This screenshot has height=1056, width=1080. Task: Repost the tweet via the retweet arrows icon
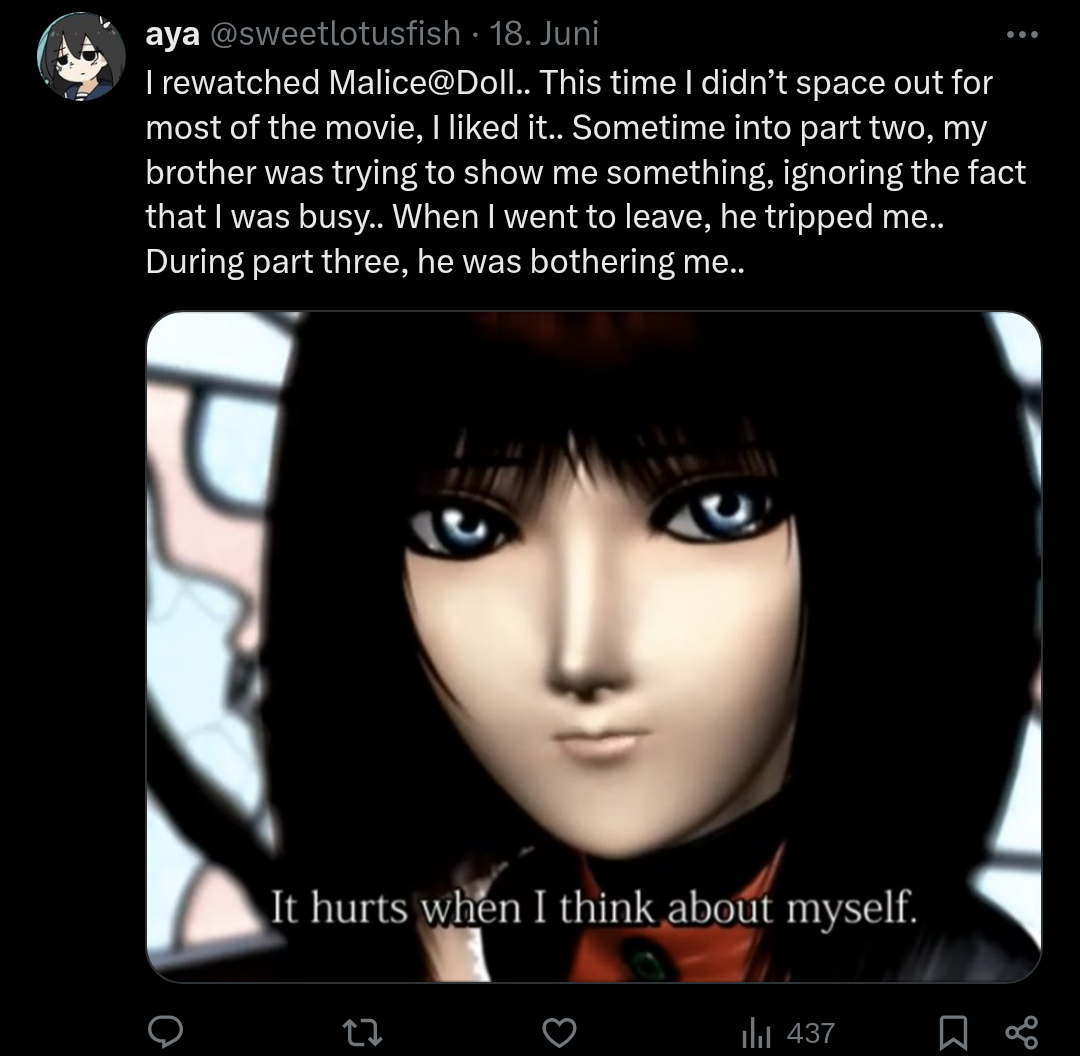click(x=362, y=1033)
